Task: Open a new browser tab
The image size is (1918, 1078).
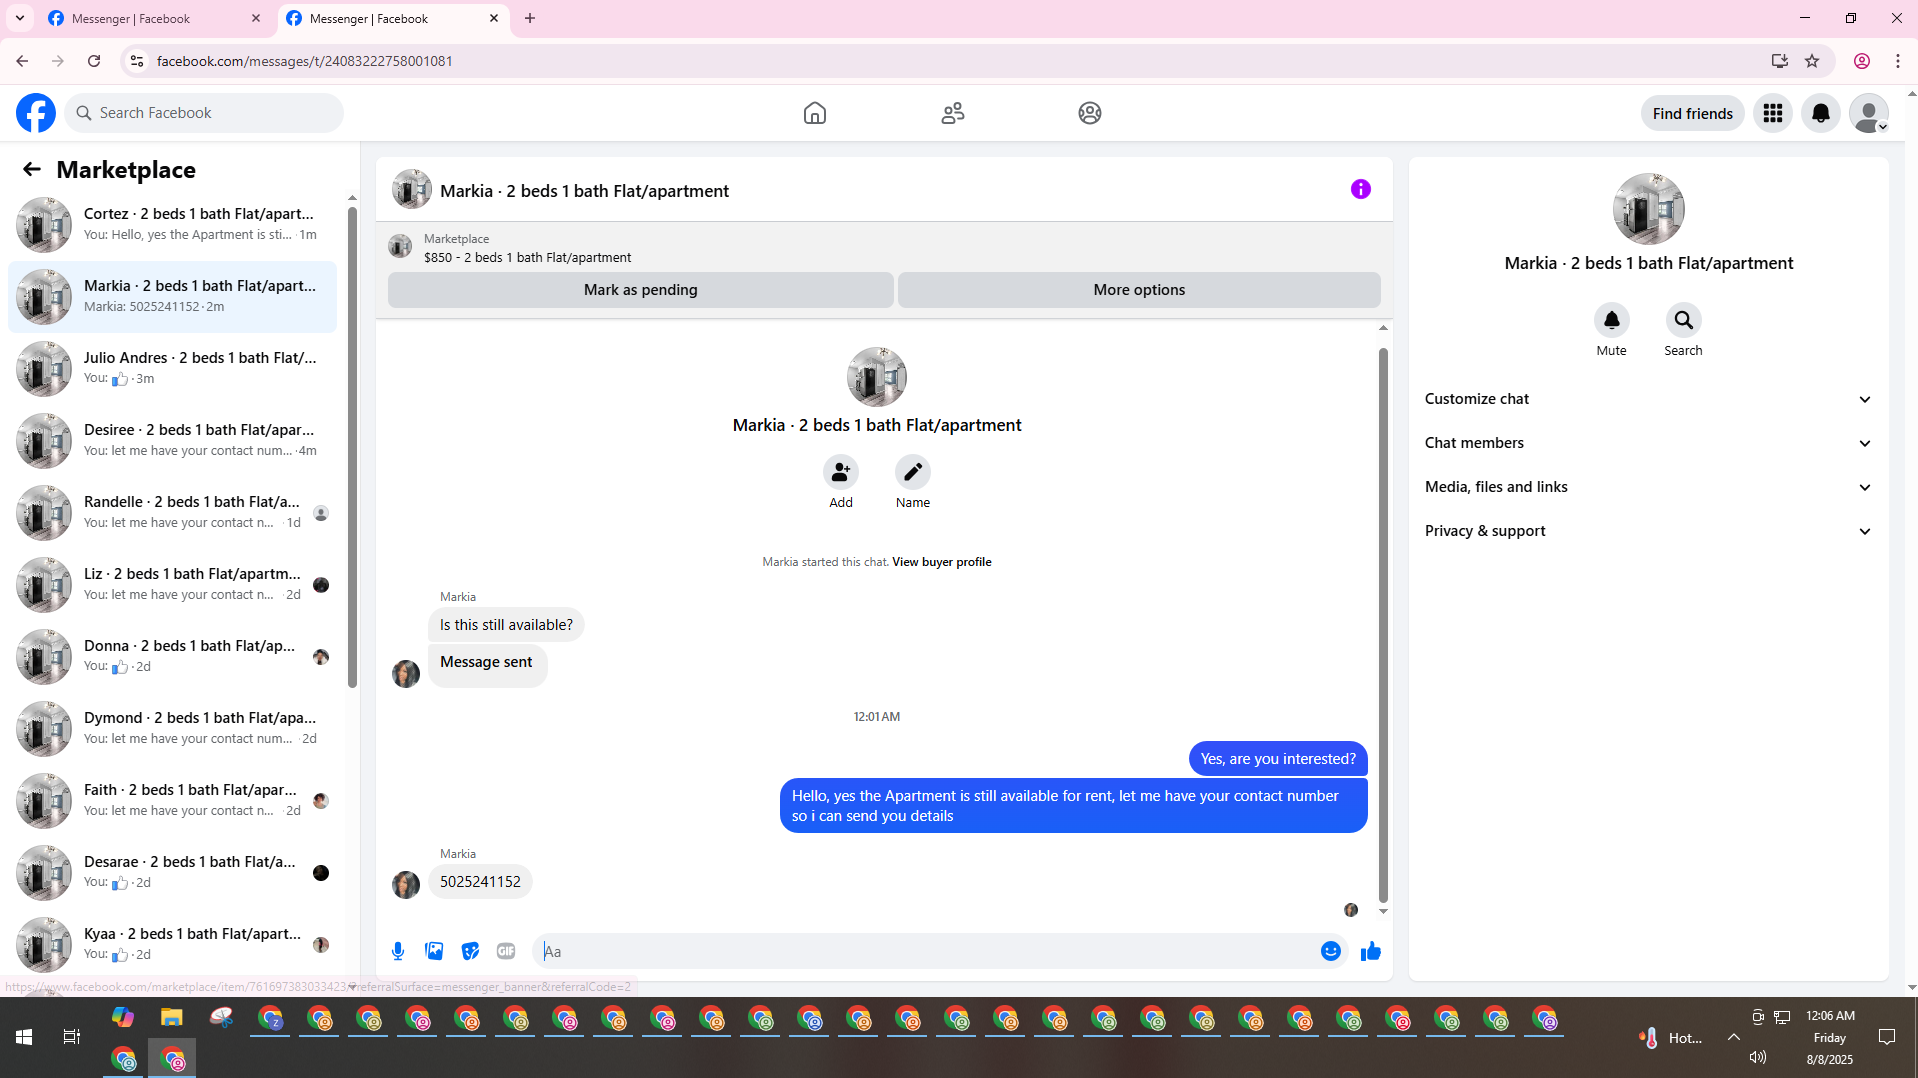Action: (x=530, y=18)
